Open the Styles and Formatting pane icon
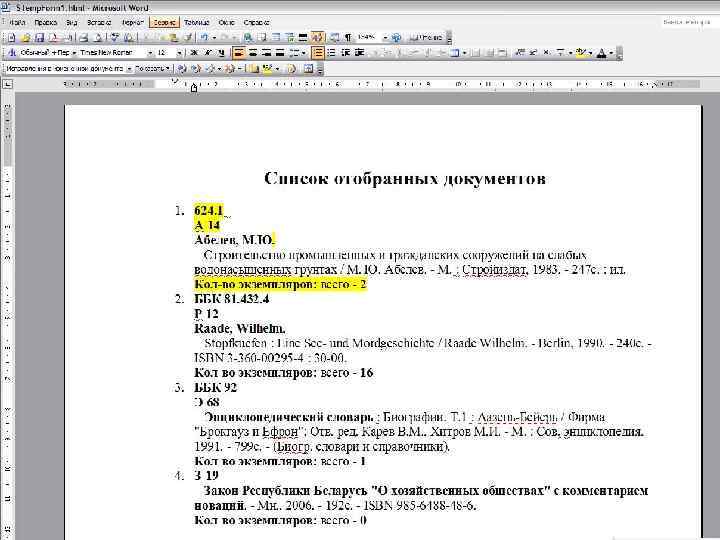 click(12, 53)
